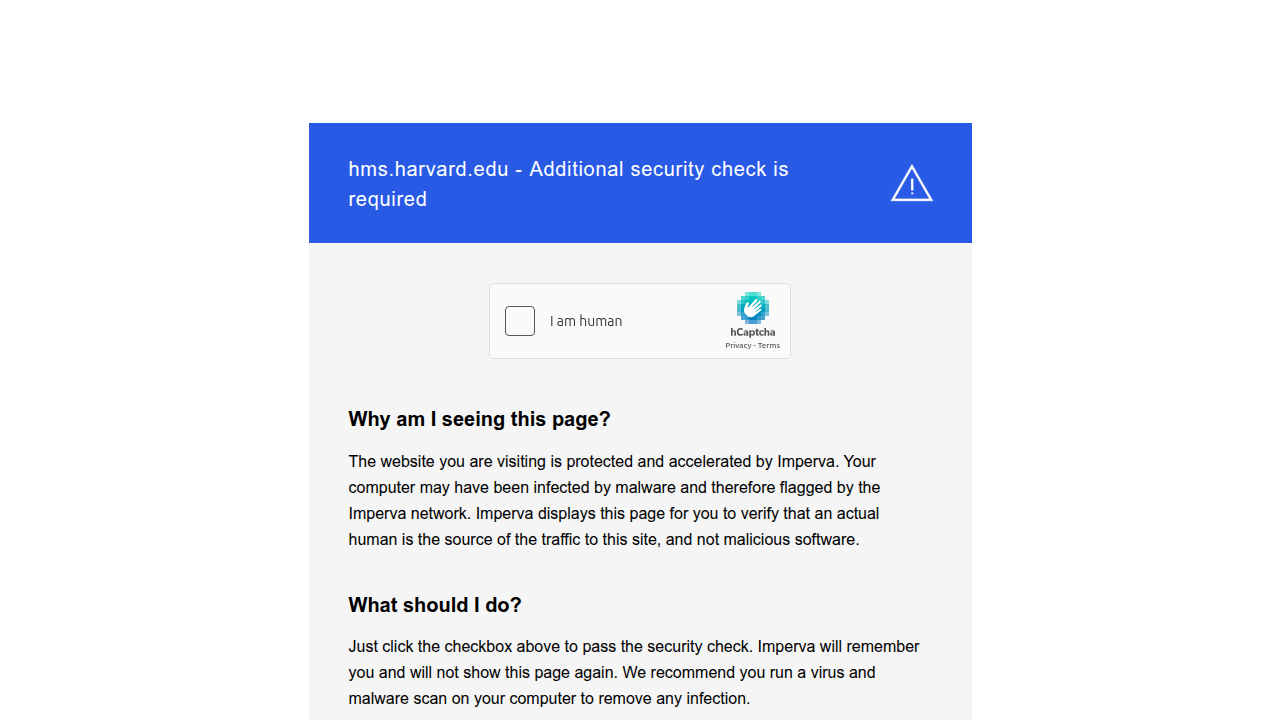Click the line "human is the source of the traffic"

[x=604, y=540]
